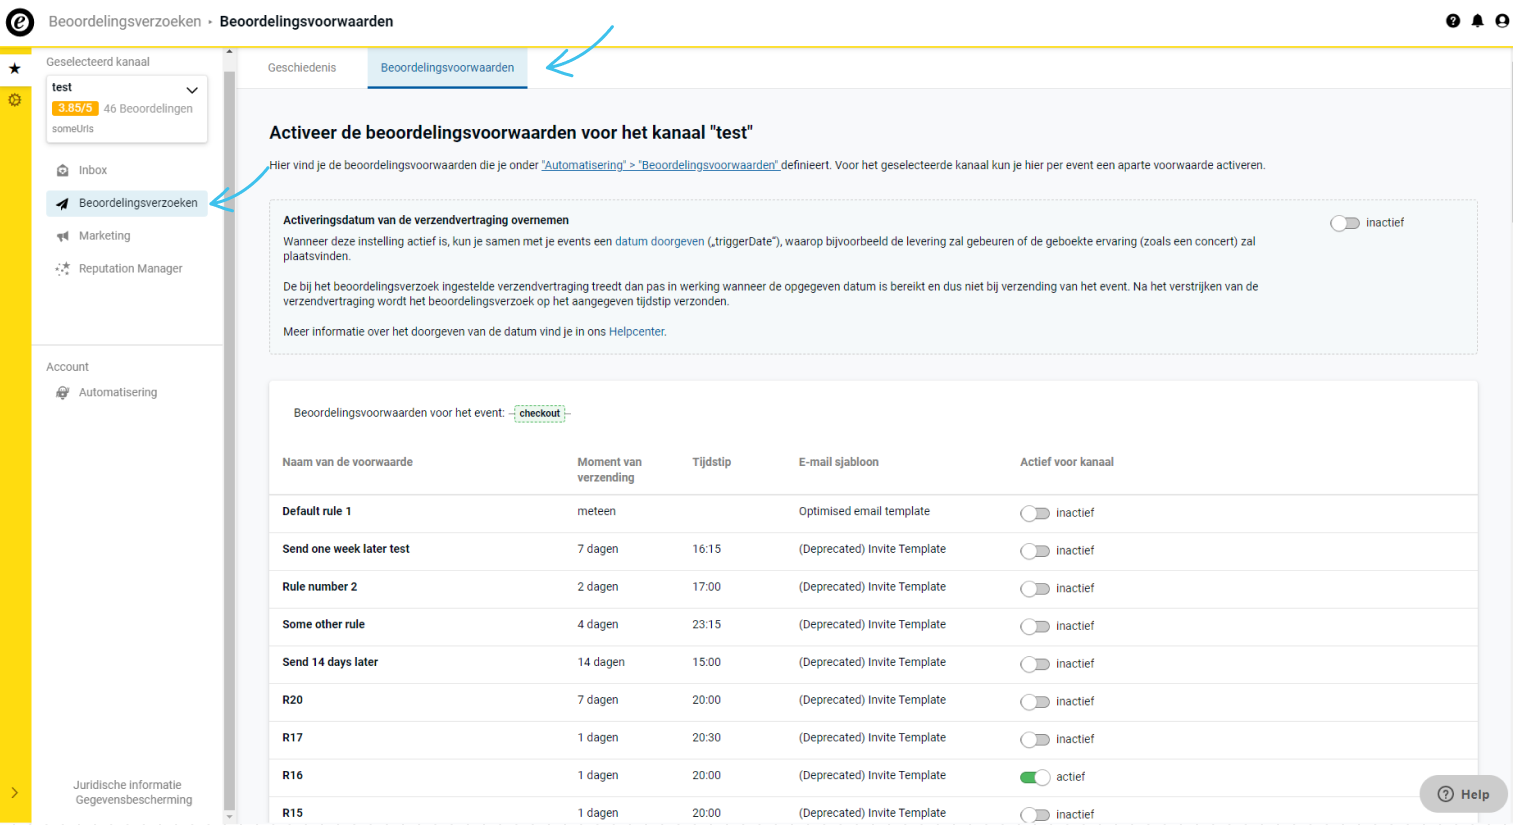Screen dimensions: 1513x825
Task: Click 'Naam van de voorwaarde' column header
Action: (347, 463)
